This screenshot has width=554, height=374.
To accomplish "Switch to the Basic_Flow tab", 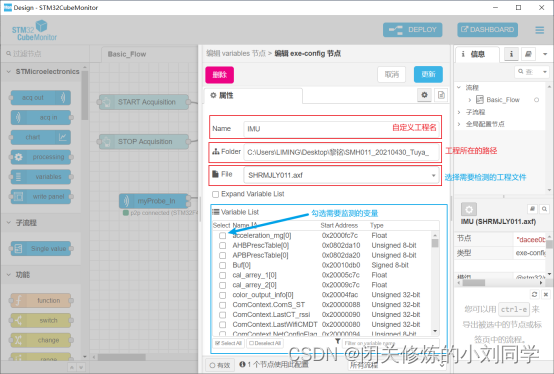I will [x=127, y=54].
